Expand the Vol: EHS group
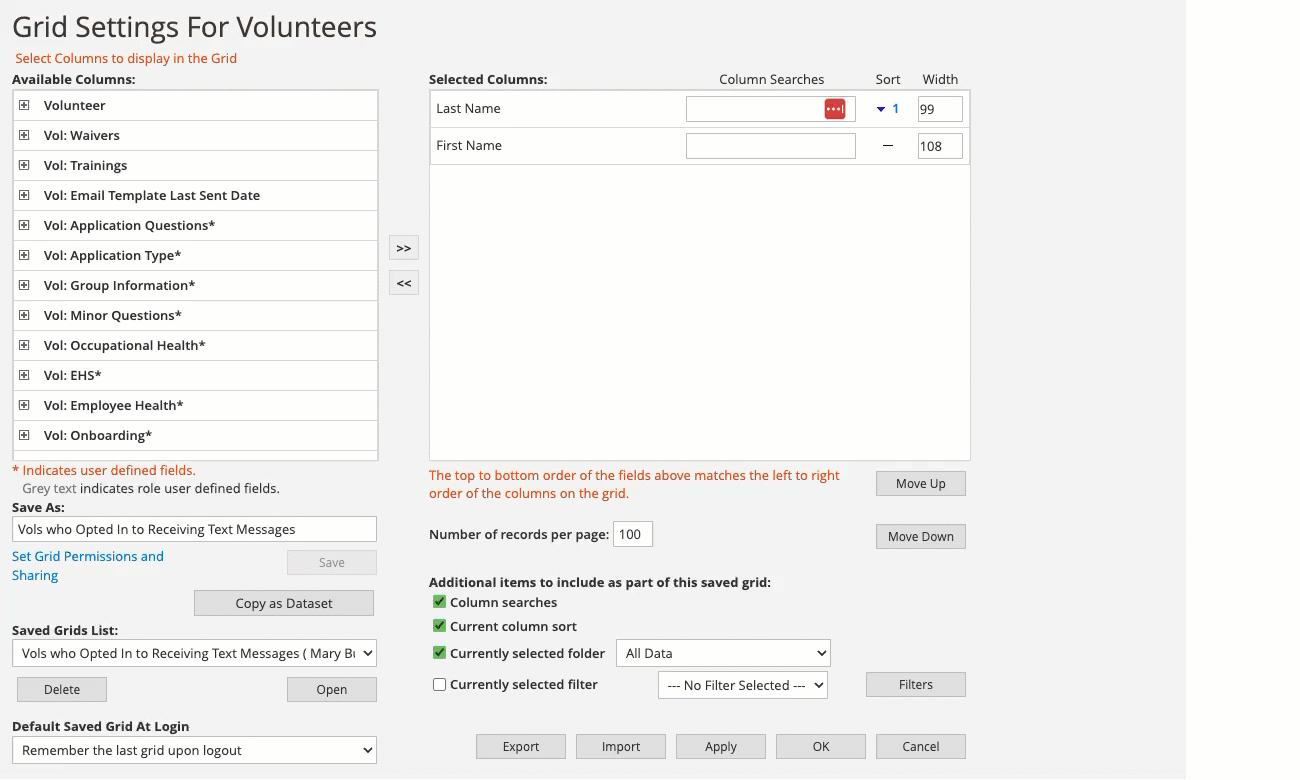This screenshot has height=780, width=1300. point(24,375)
